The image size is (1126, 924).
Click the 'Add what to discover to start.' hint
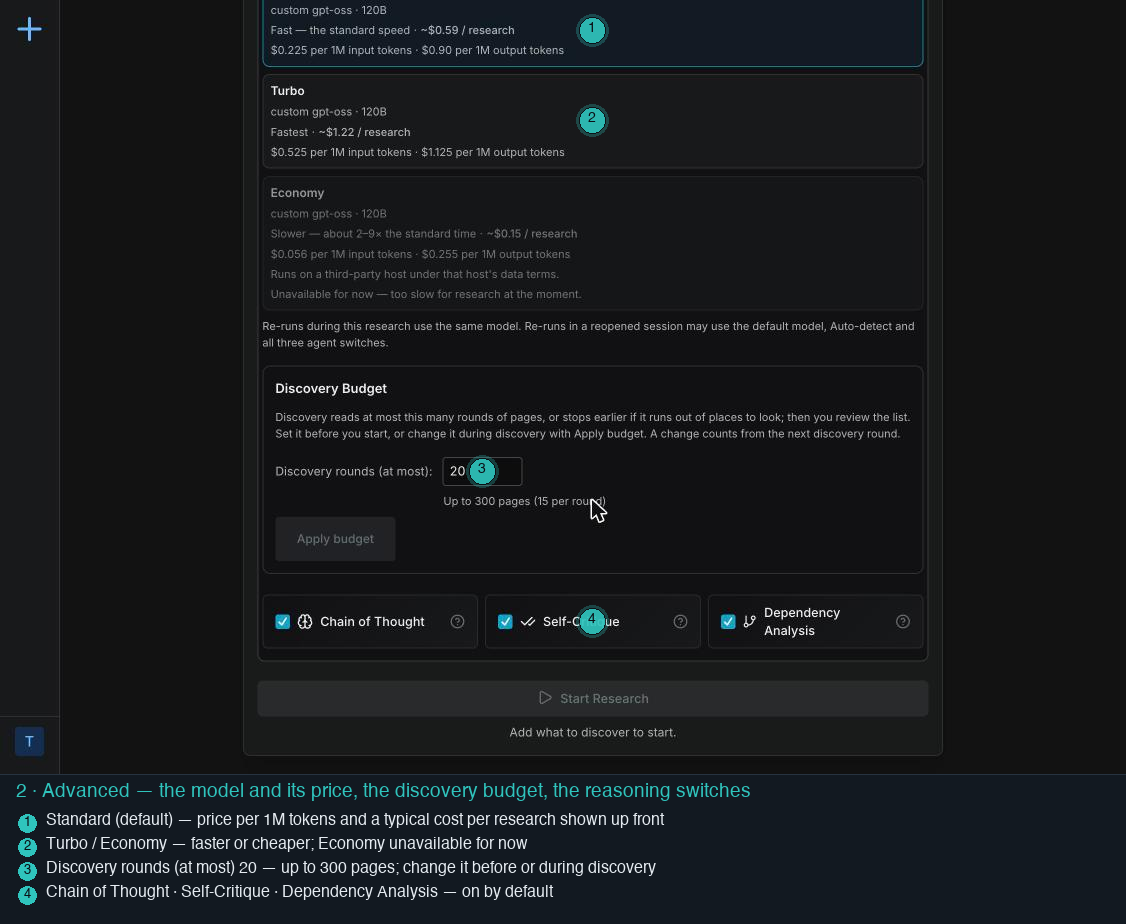(x=592, y=732)
